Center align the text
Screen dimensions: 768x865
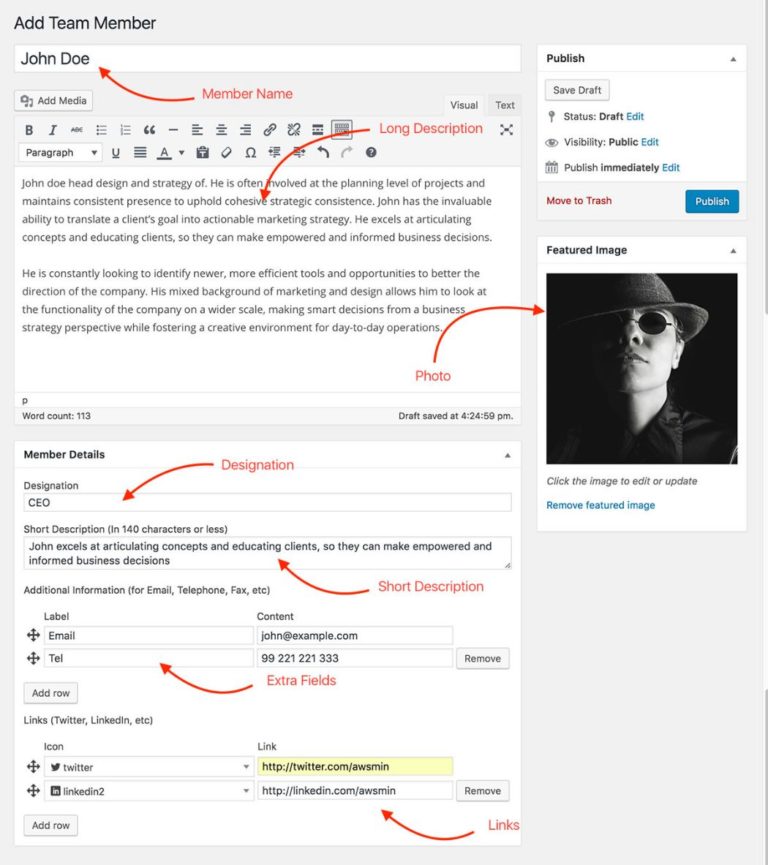pos(221,130)
